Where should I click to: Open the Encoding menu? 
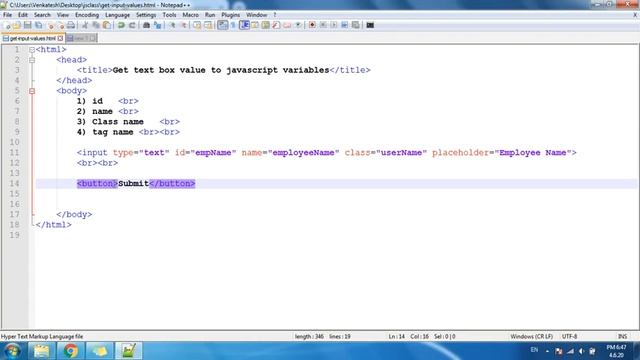coord(87,15)
